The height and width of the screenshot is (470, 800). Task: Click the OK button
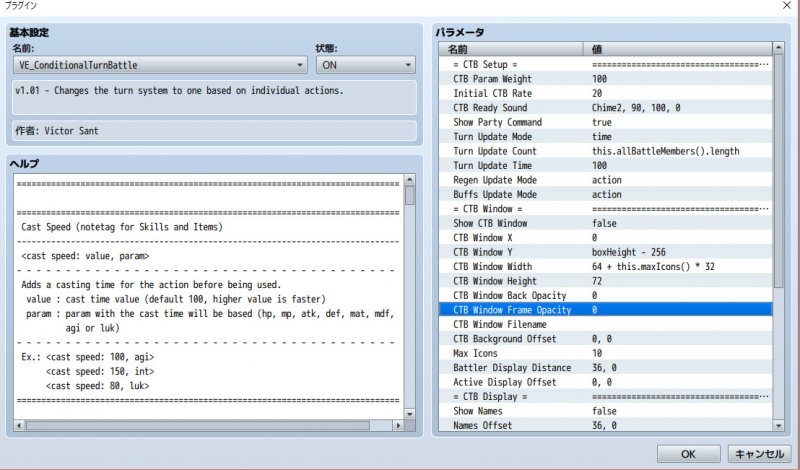coord(688,454)
